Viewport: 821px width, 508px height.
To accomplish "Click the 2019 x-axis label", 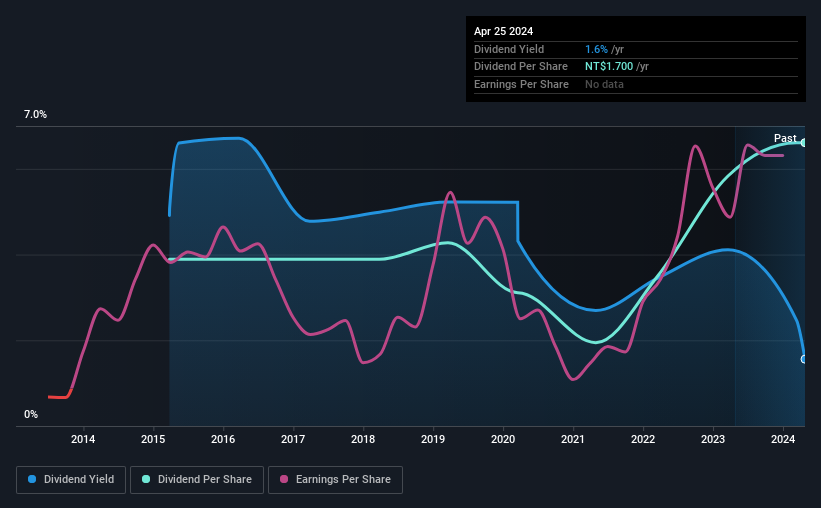I will coord(433,439).
